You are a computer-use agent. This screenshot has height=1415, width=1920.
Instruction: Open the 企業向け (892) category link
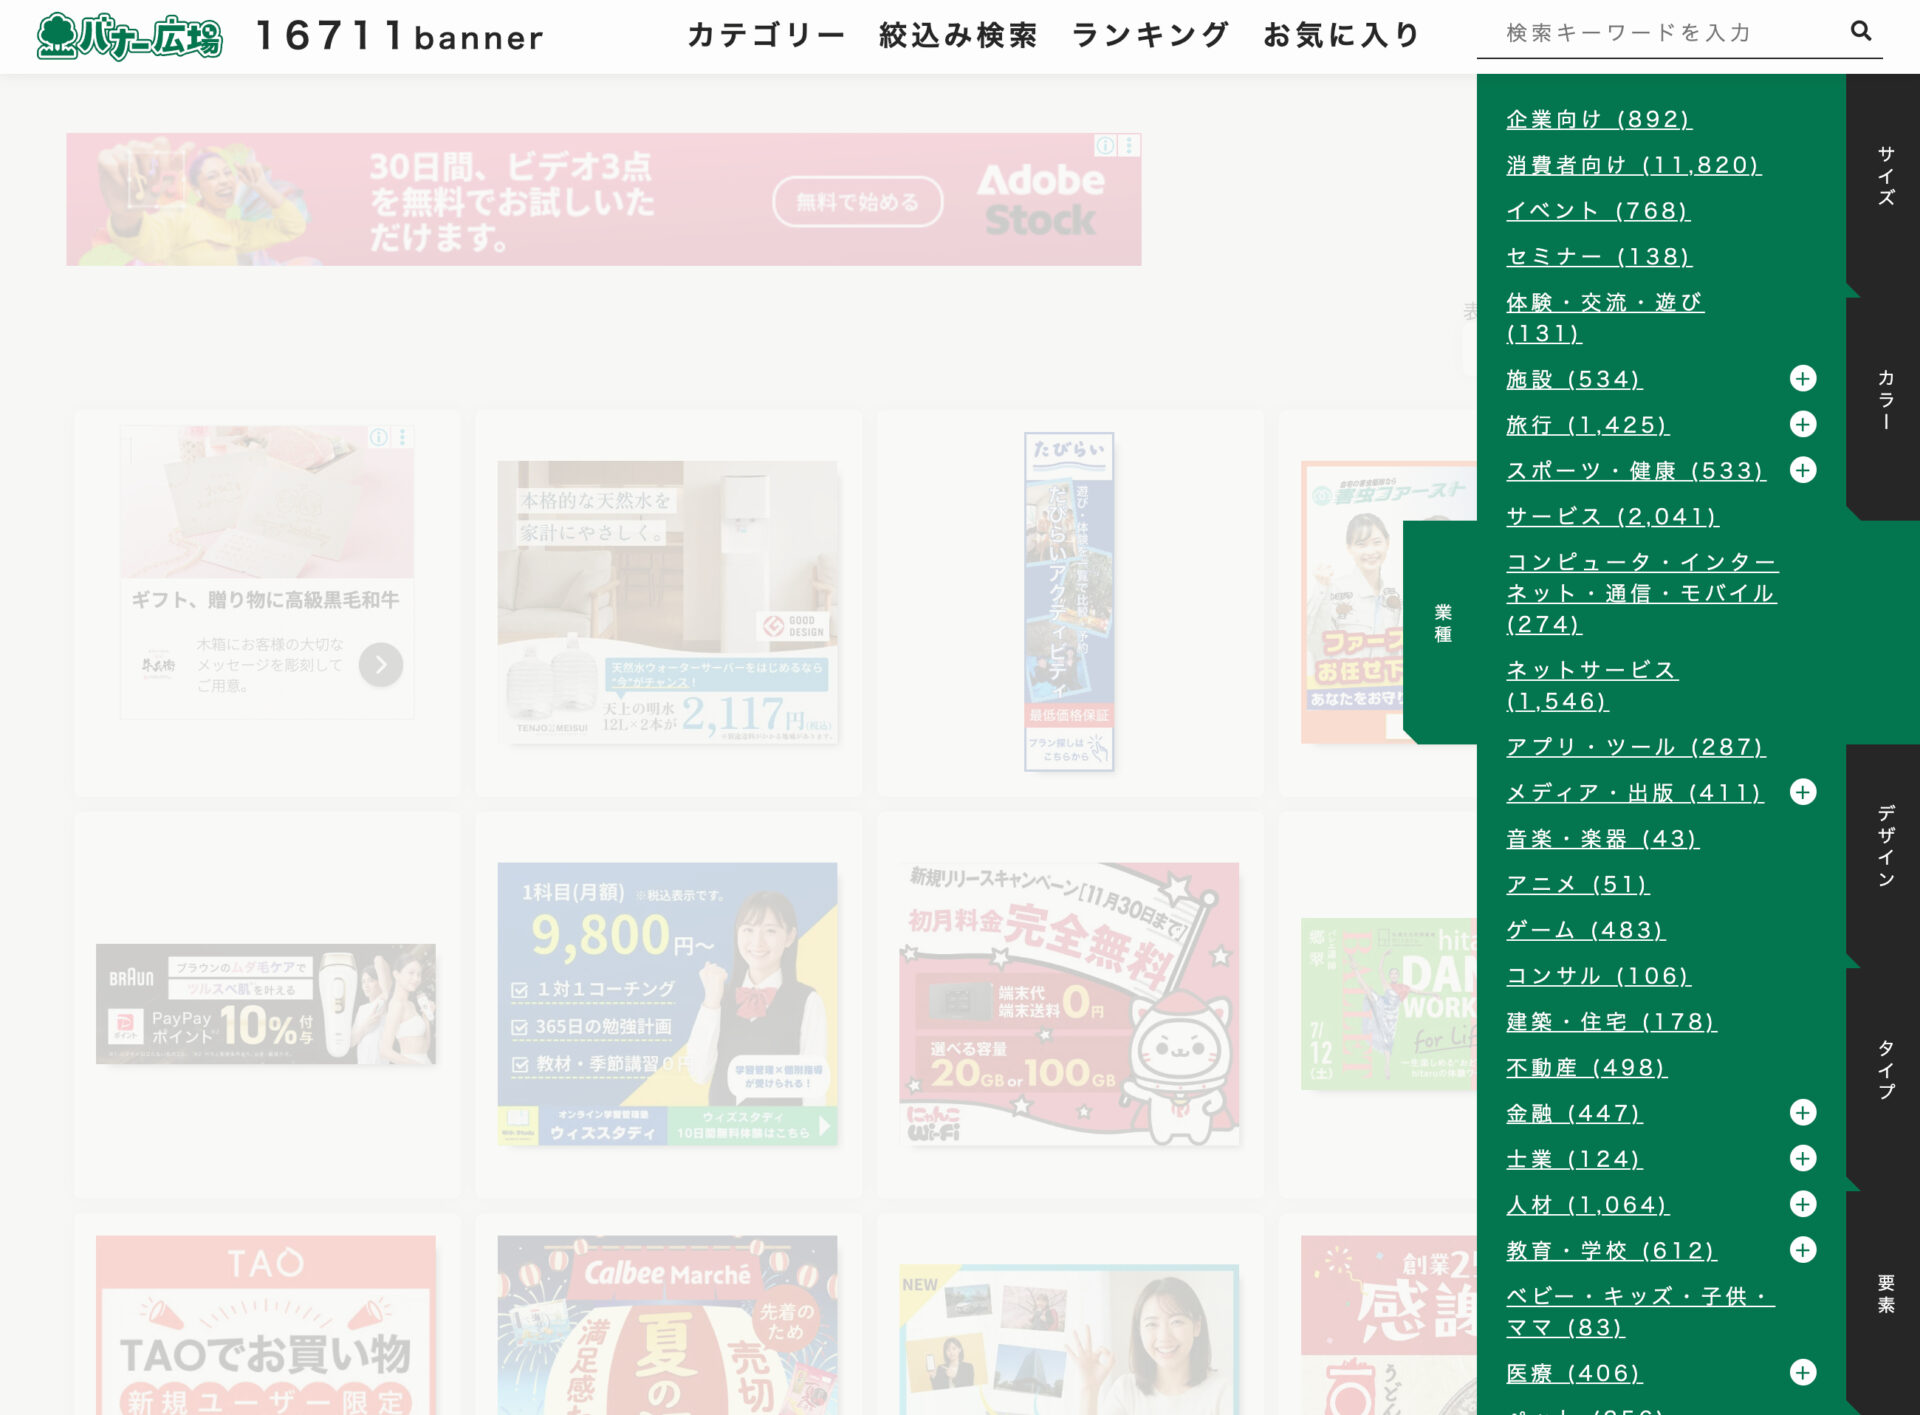(x=1598, y=119)
